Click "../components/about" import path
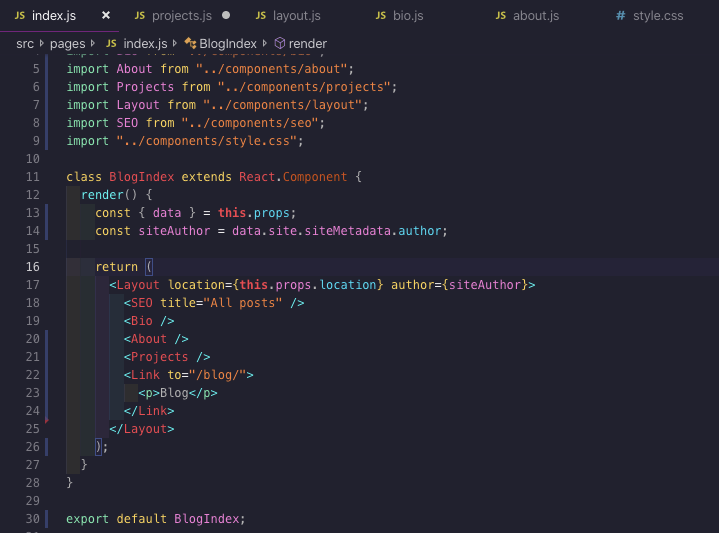 click(271, 69)
